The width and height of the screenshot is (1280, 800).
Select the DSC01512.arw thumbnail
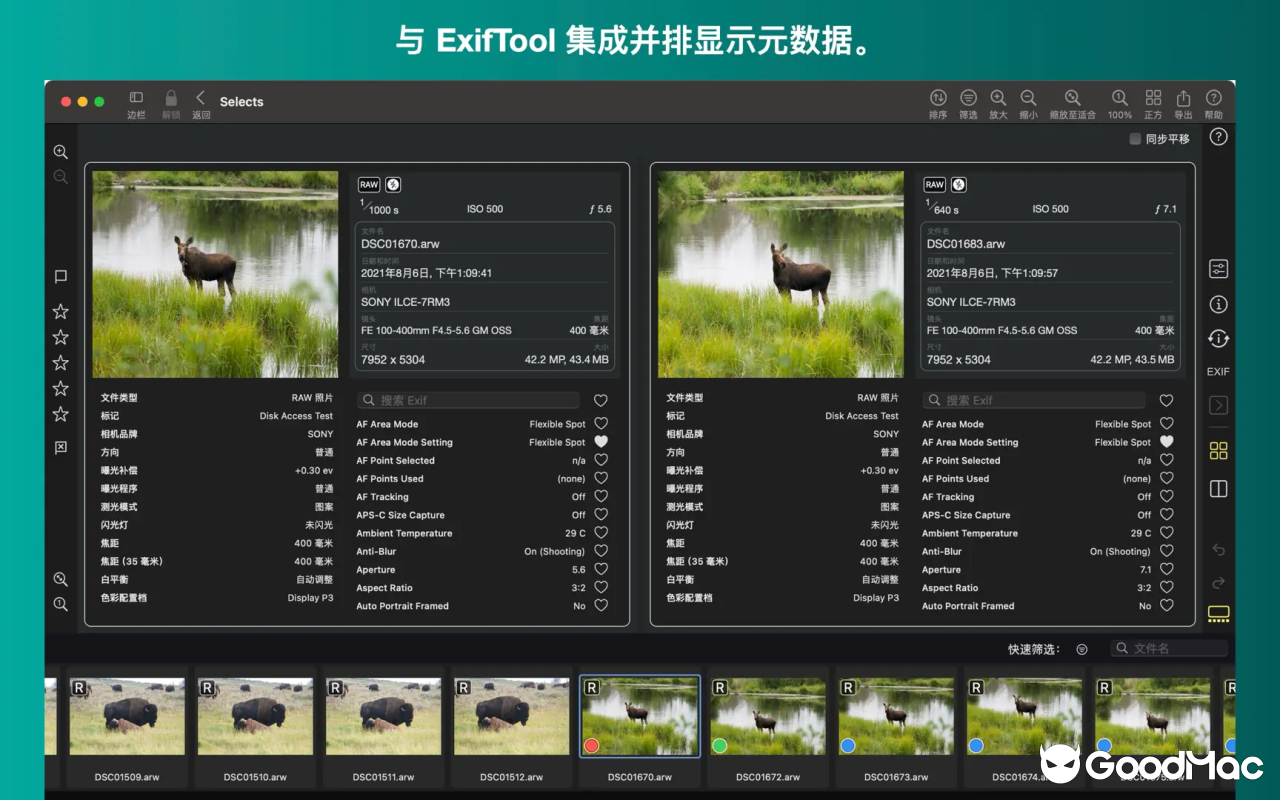point(511,716)
